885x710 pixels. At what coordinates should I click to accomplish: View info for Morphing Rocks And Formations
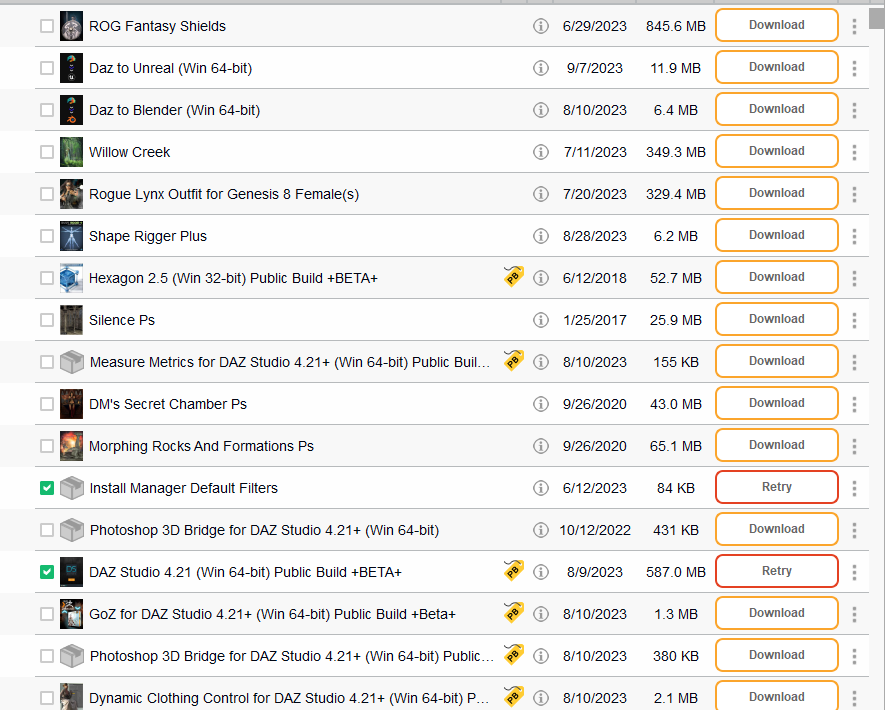point(541,446)
